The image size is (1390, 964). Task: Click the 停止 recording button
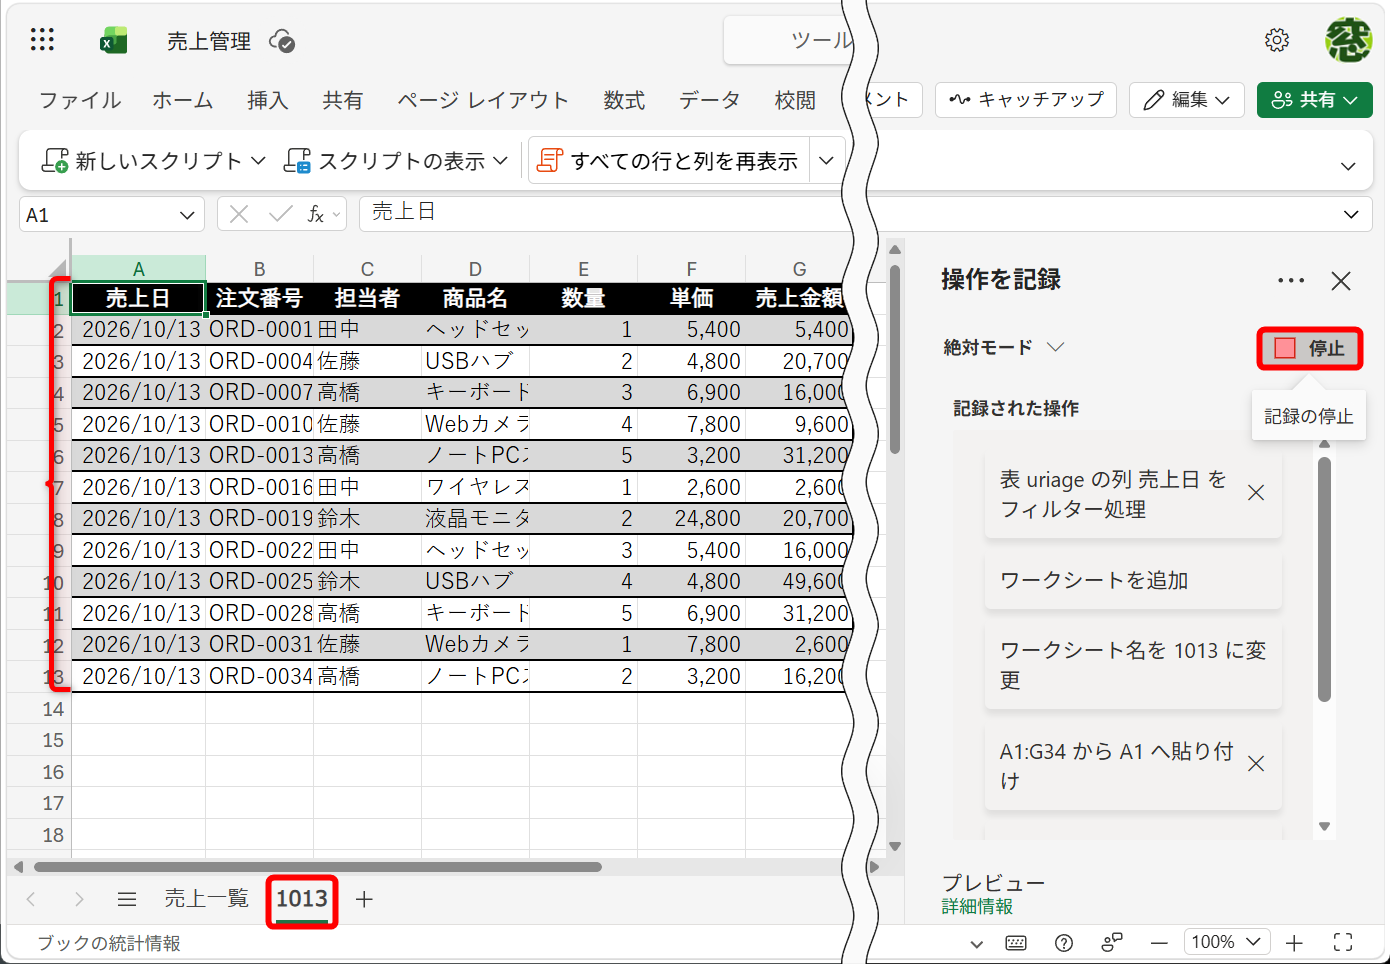[x=1309, y=348]
